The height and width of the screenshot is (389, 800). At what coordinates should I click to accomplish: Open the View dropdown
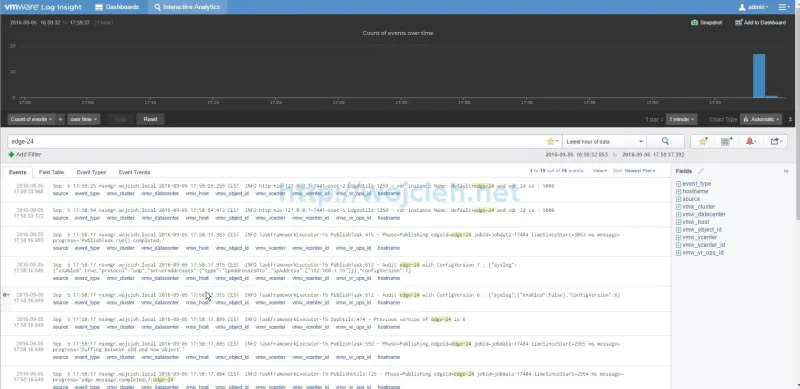[x=599, y=171]
